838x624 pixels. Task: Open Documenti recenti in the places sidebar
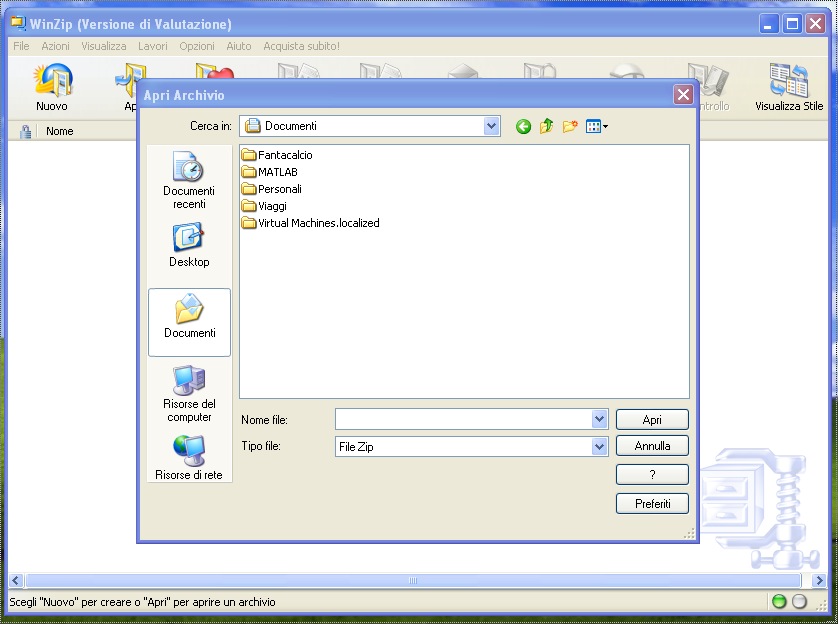[x=189, y=180]
